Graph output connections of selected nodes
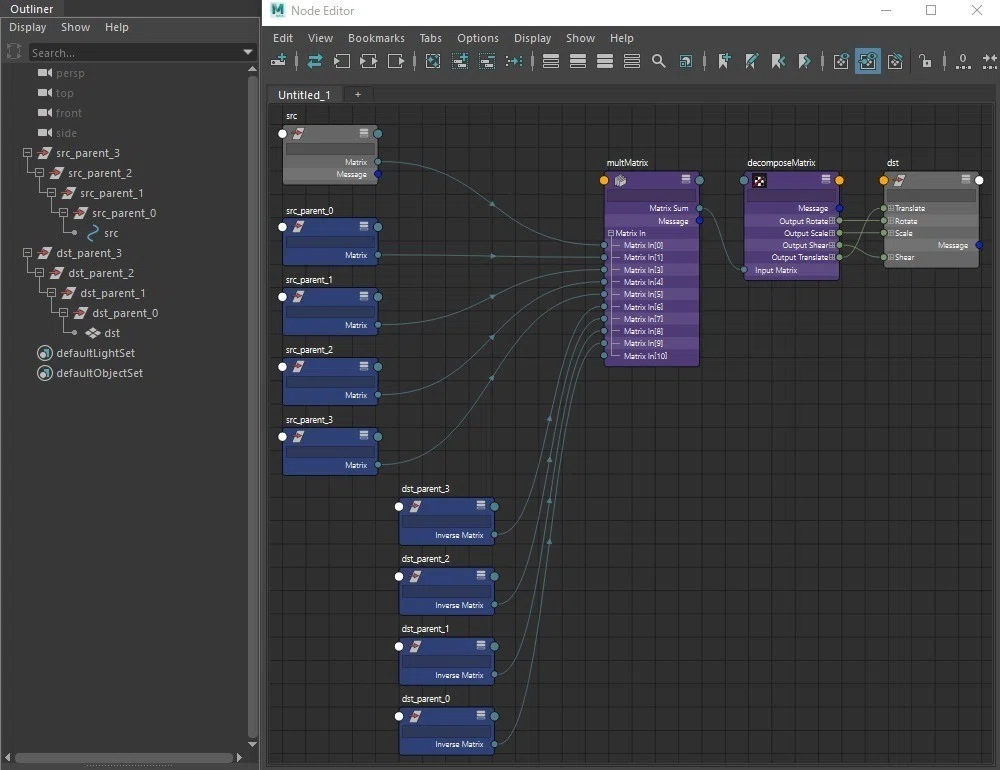 396,61
